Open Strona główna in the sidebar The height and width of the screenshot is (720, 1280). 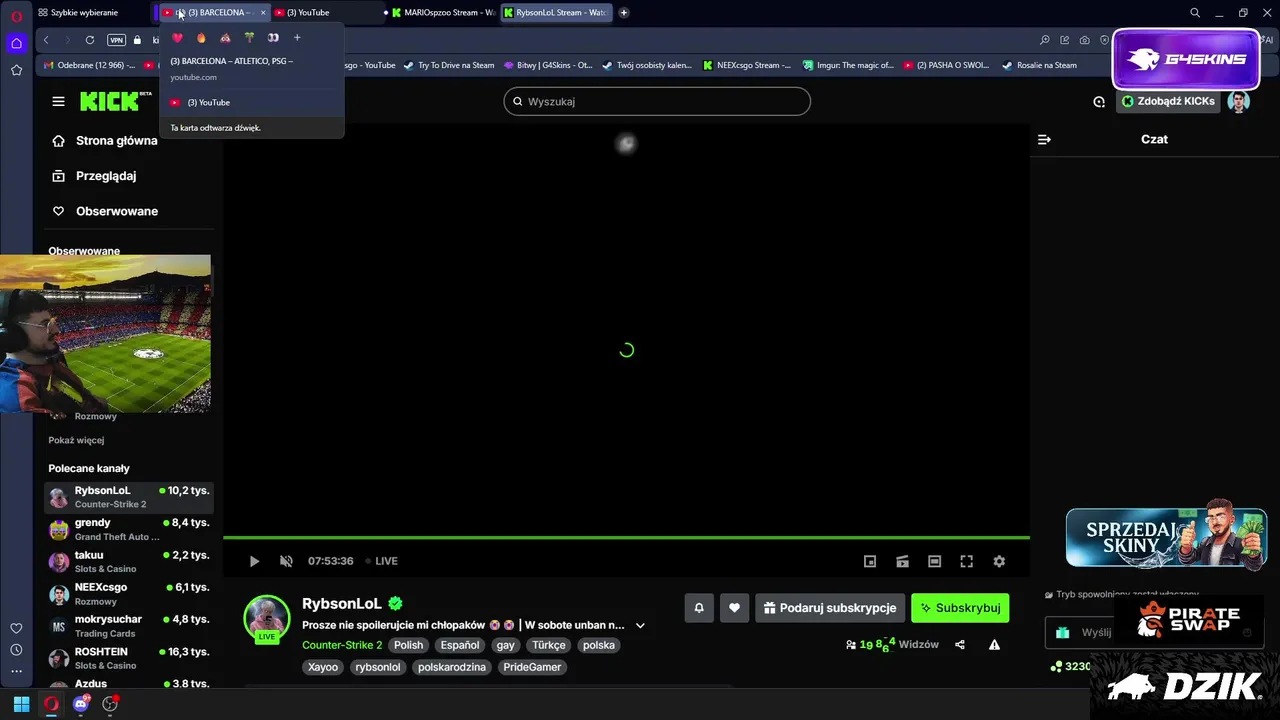(x=105, y=141)
